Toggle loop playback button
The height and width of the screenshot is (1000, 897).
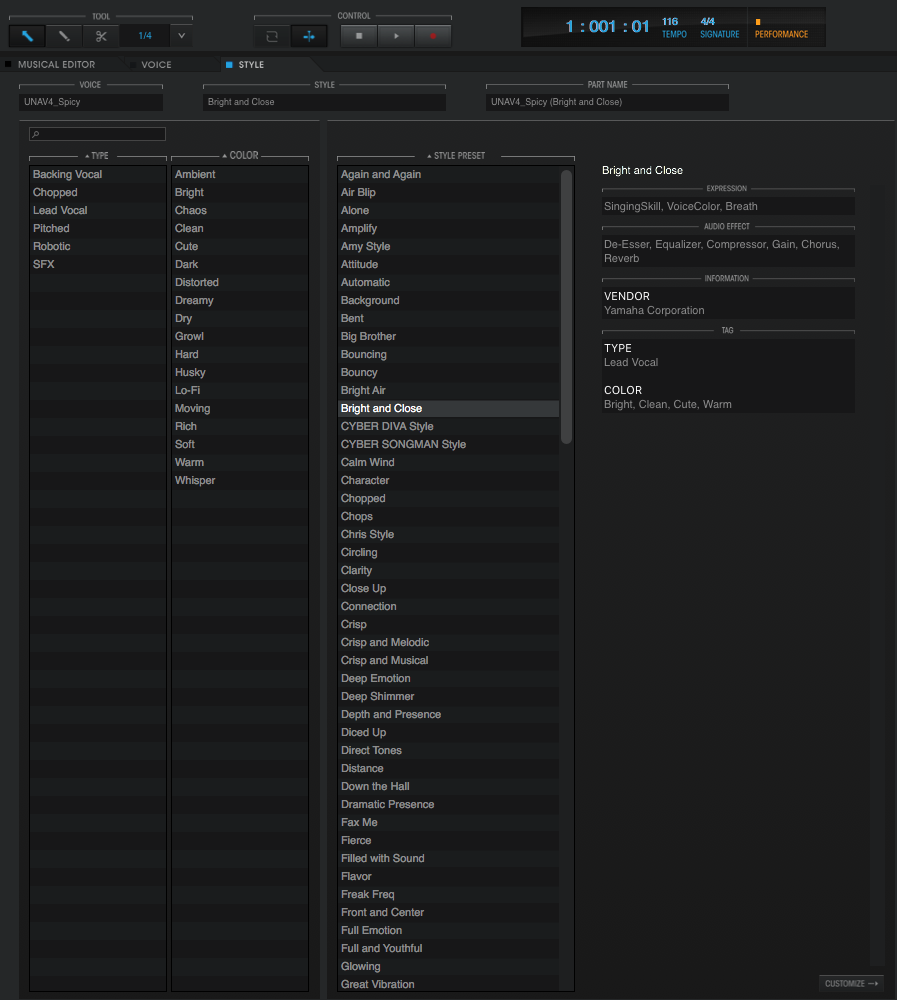coord(272,36)
